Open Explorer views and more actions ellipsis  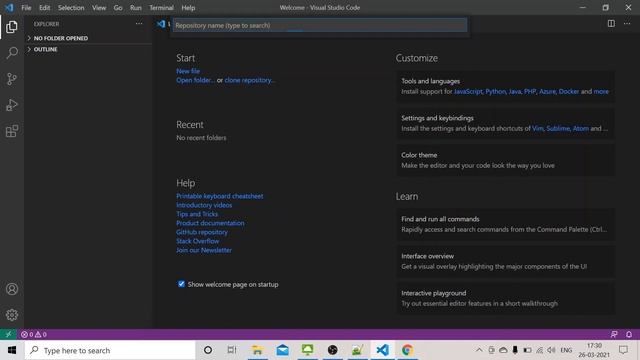coord(139,24)
